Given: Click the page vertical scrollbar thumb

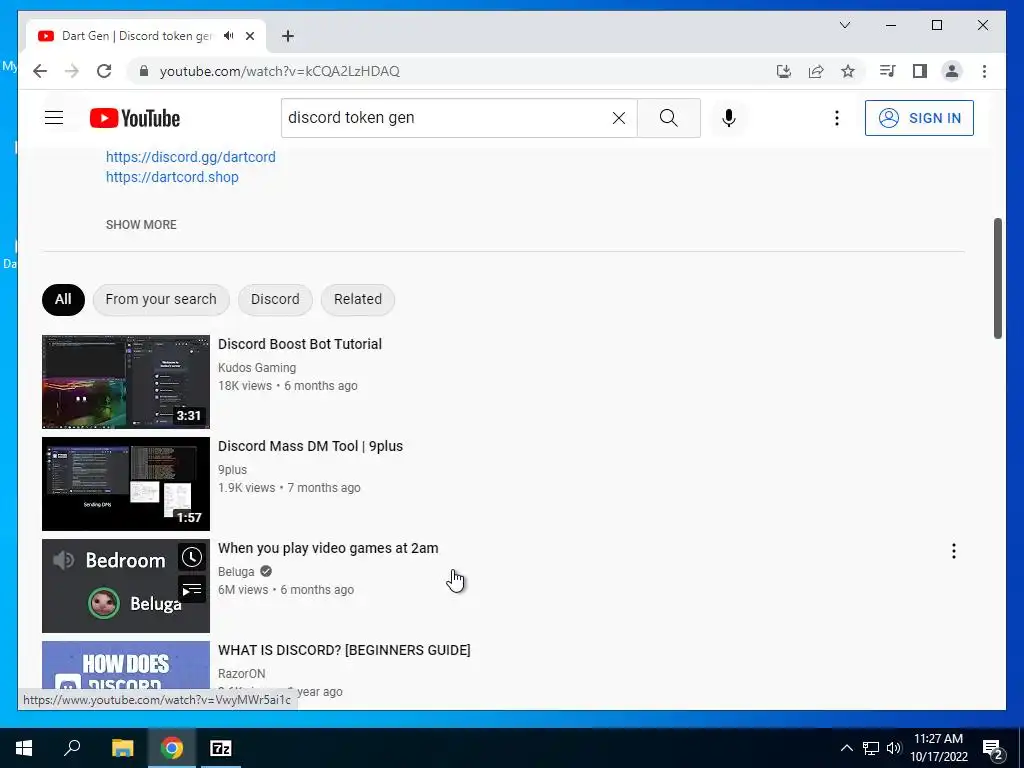Looking at the screenshot, I should pyautogui.click(x=997, y=278).
